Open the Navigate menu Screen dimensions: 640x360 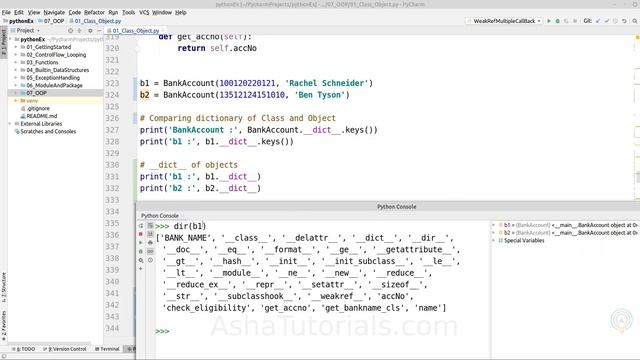[x=54, y=12]
